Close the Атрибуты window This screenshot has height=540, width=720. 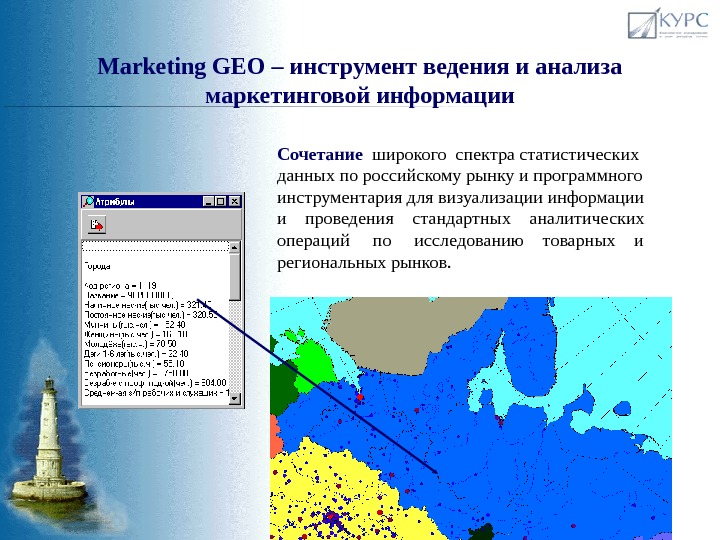[x=235, y=202]
